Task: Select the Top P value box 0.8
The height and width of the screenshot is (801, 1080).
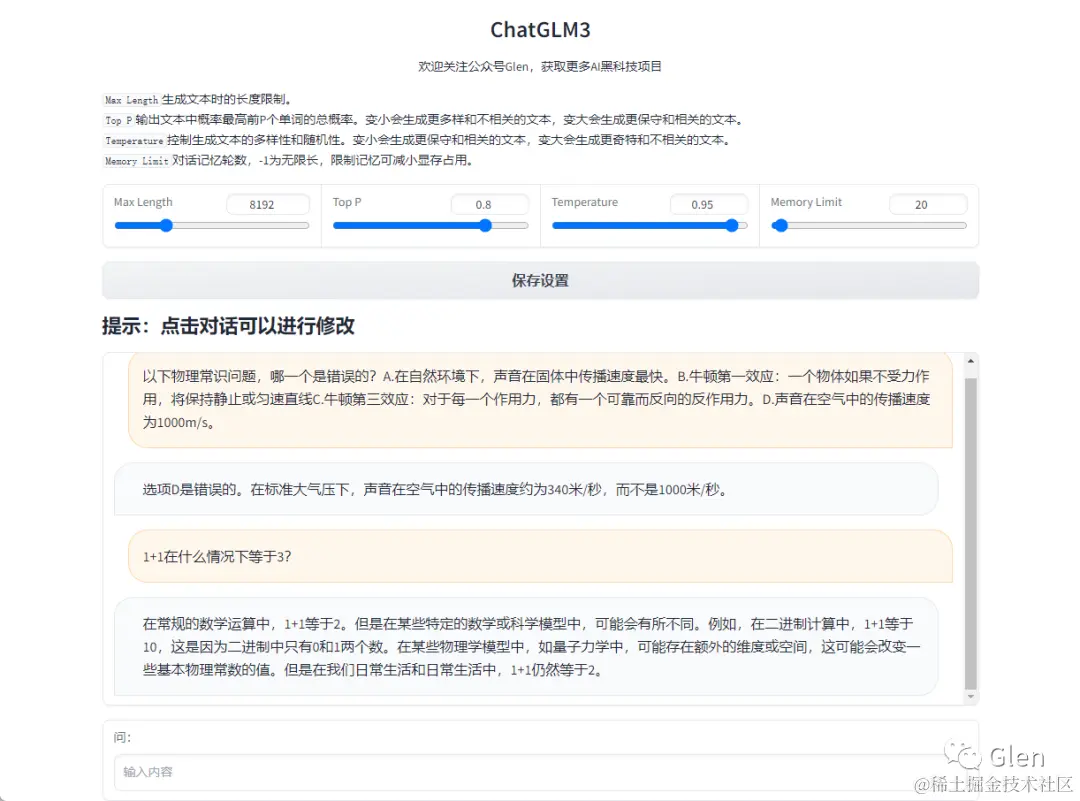Action: pyautogui.click(x=489, y=204)
